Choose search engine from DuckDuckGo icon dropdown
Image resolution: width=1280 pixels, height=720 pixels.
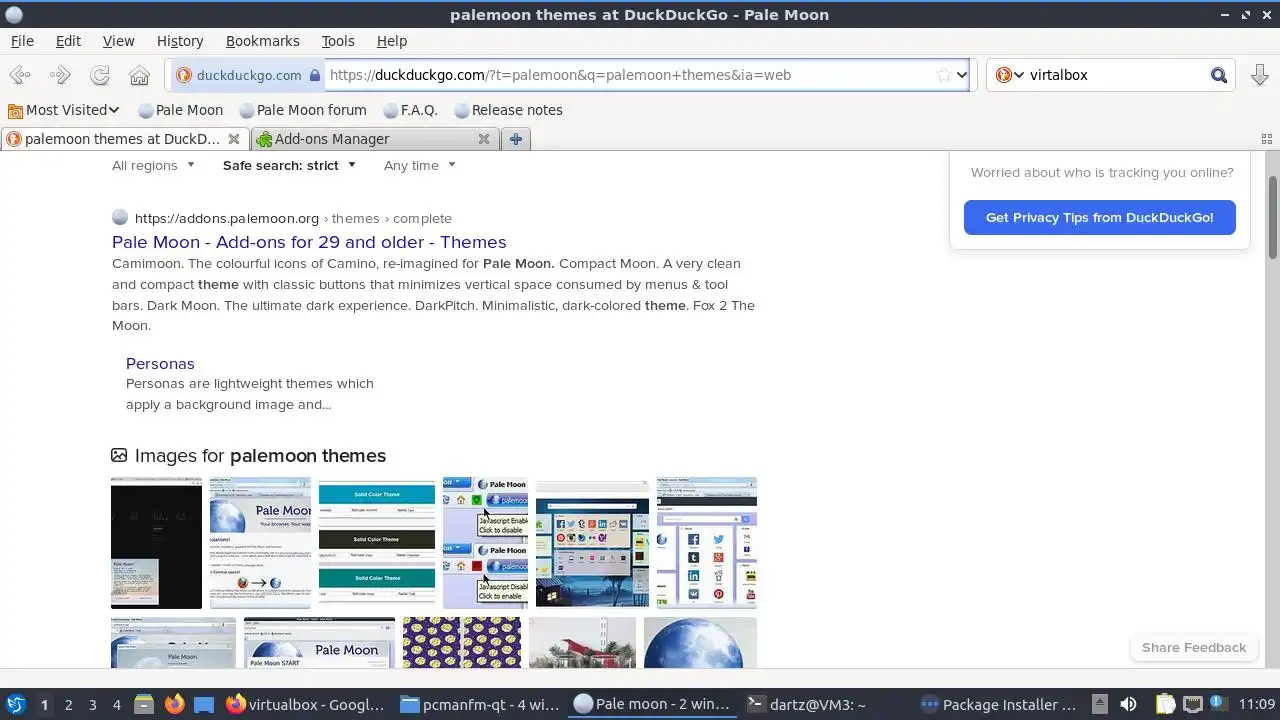(x=1010, y=75)
